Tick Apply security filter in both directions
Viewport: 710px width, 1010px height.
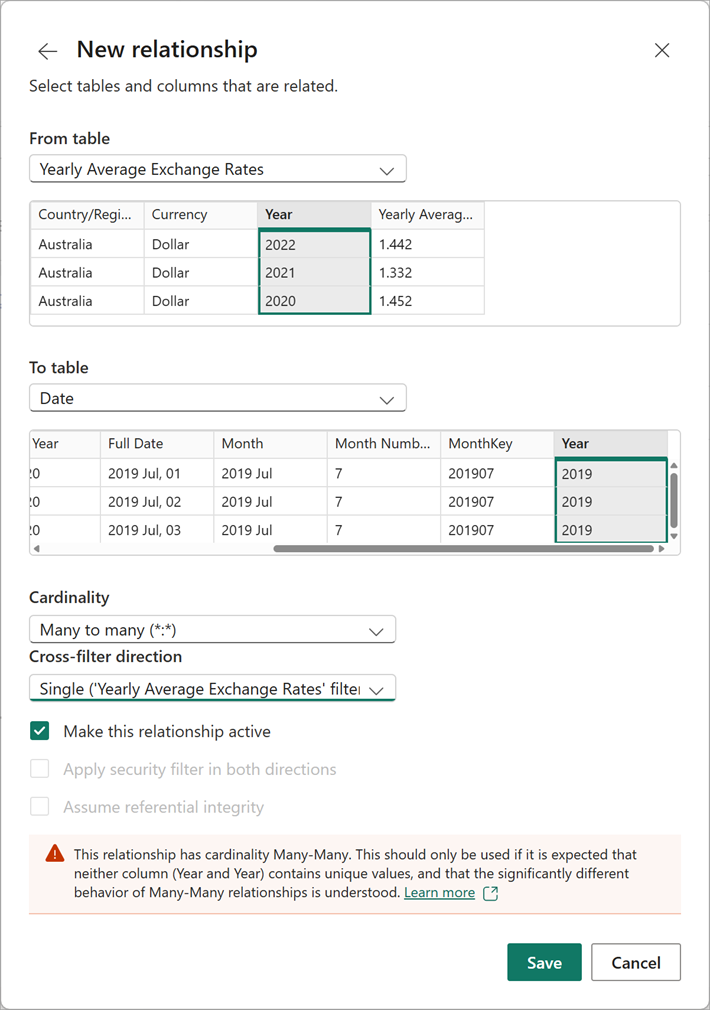pos(40,769)
